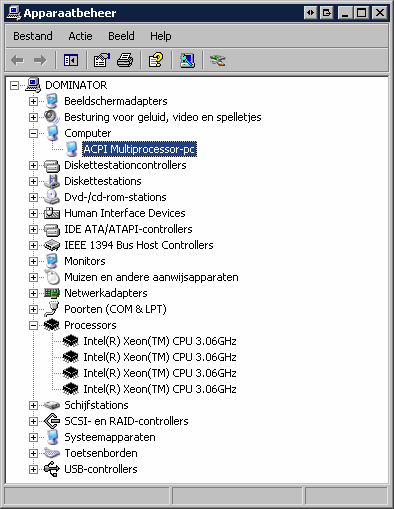
Task: Click the IEEE 1394 Bus icon
Action: (52, 245)
